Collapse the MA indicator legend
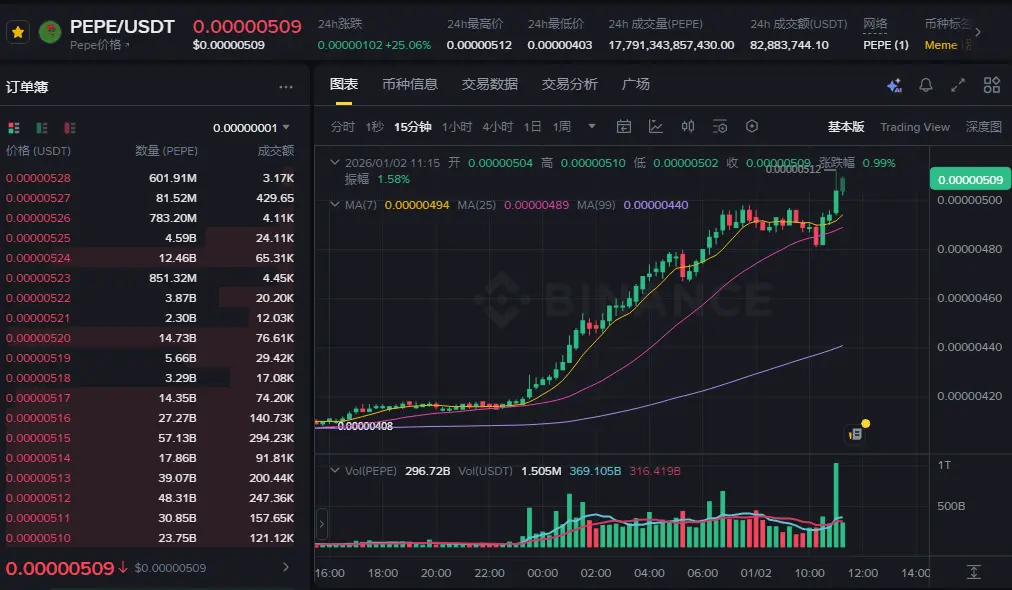The image size is (1012, 590). (334, 204)
